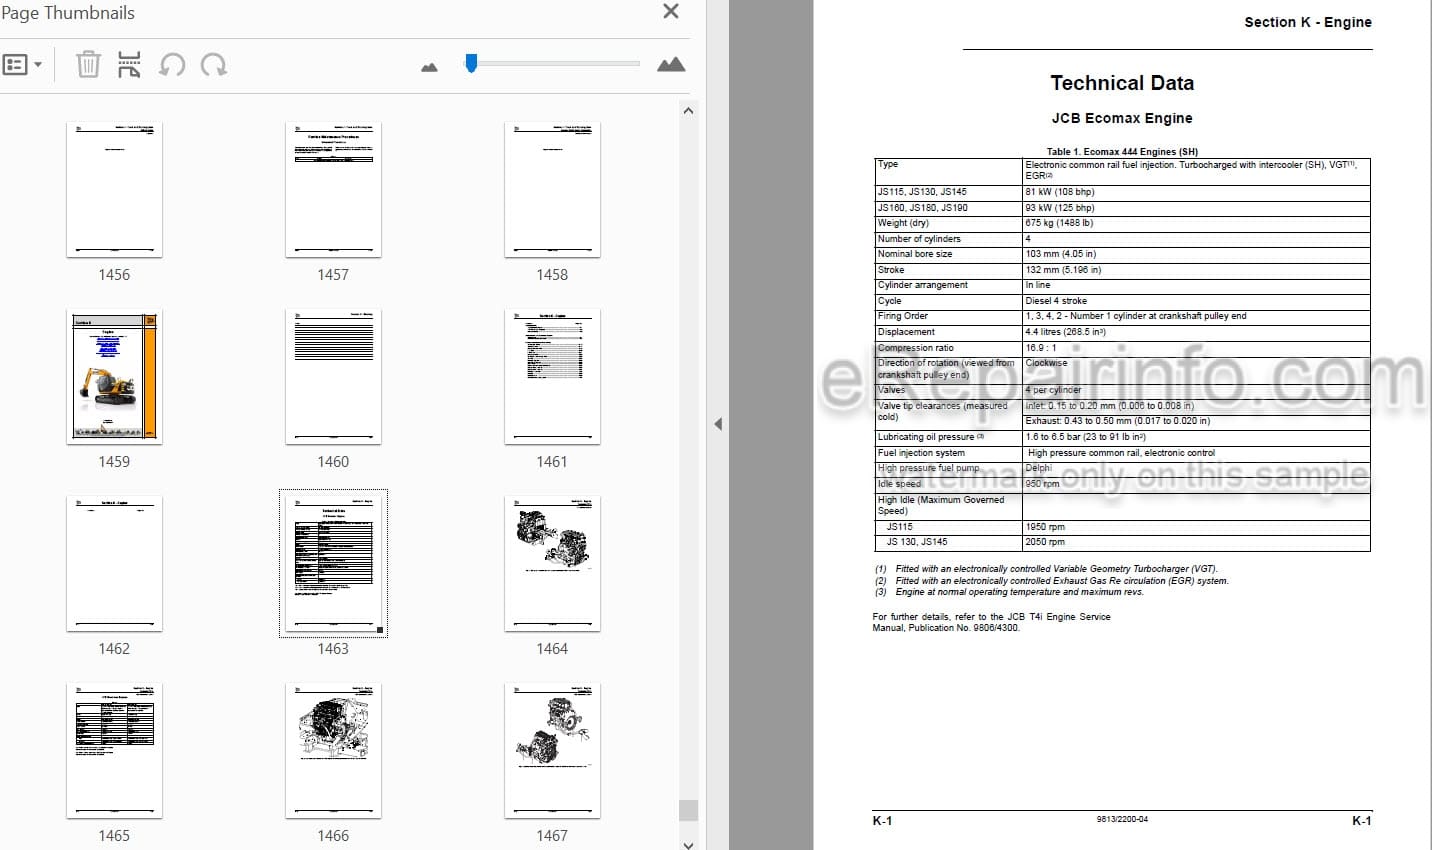Open page 1464 thumbnail
This screenshot has width=1432, height=850.
click(x=552, y=563)
